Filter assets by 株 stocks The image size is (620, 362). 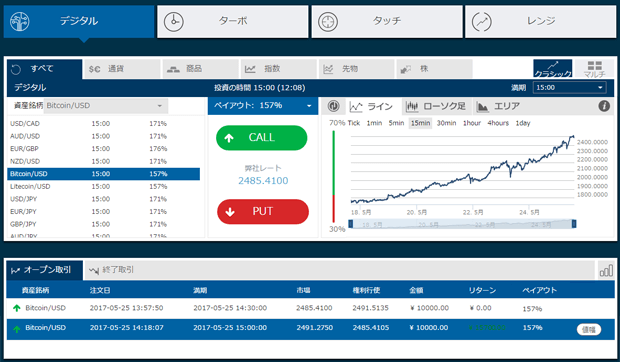(x=435, y=69)
